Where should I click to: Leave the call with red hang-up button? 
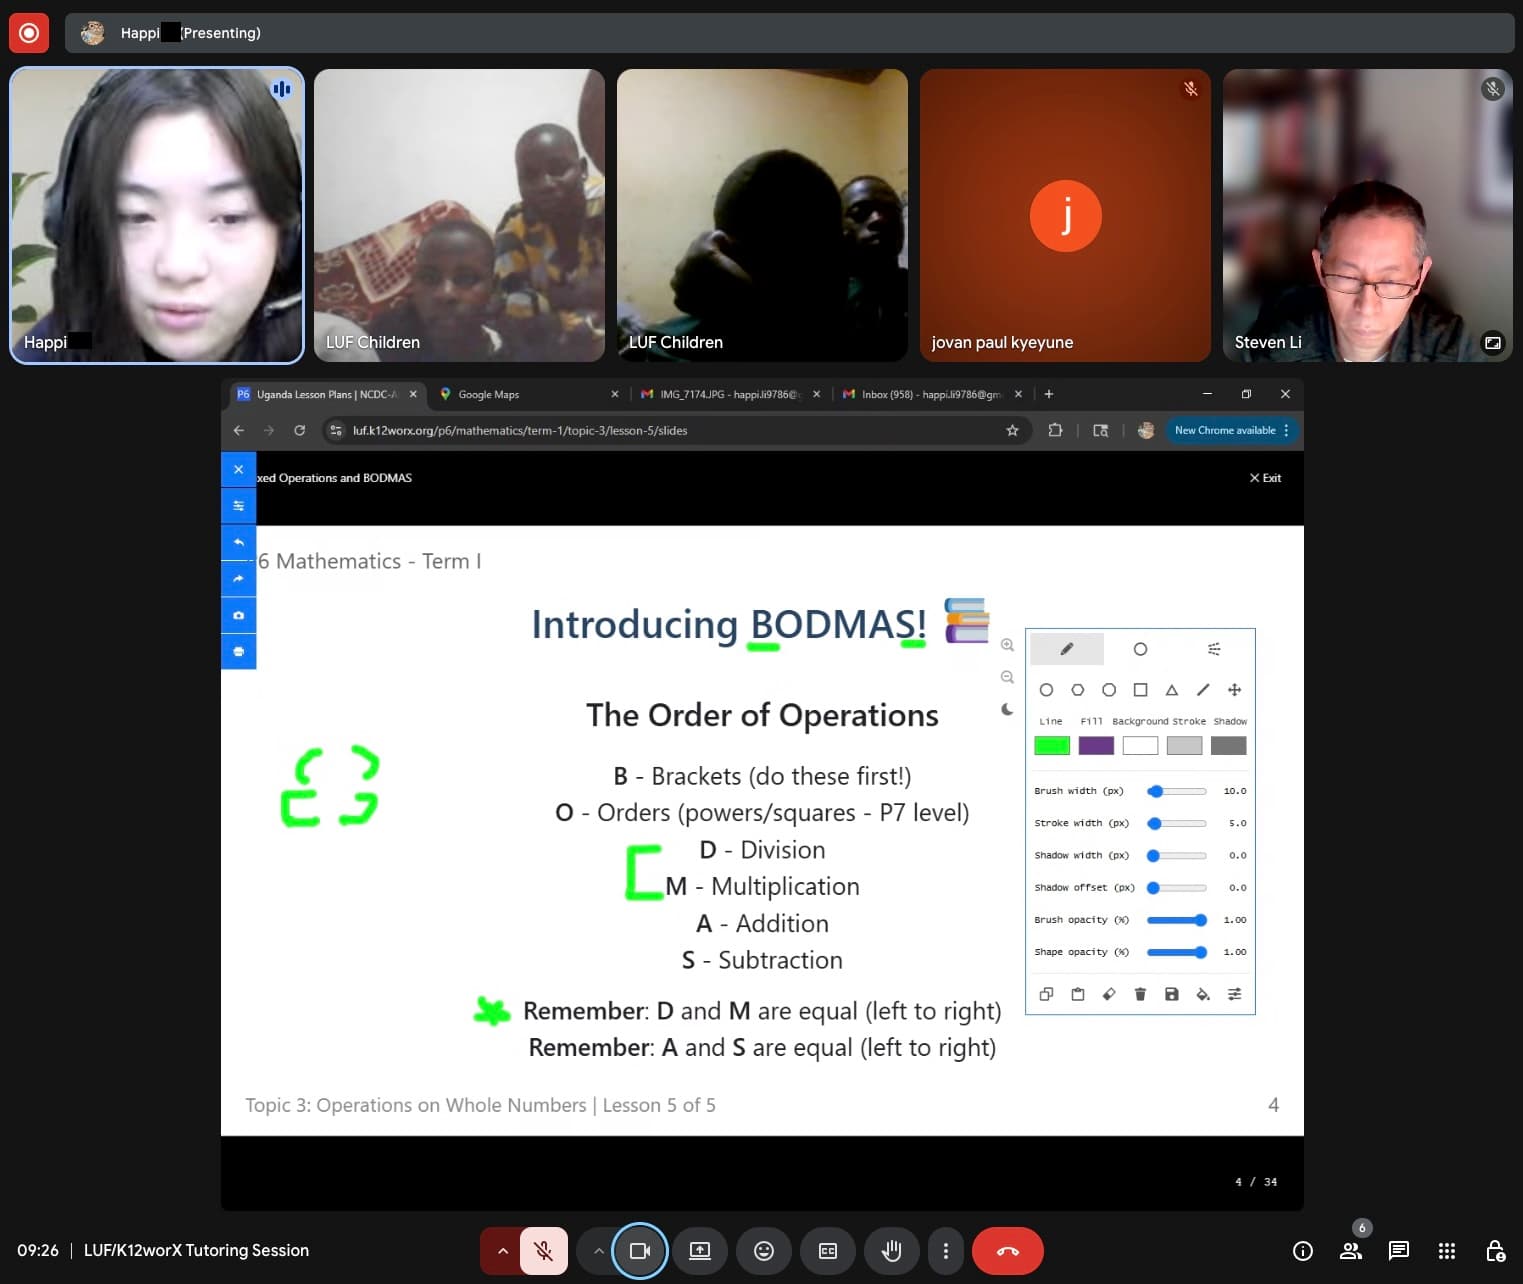point(1008,1250)
